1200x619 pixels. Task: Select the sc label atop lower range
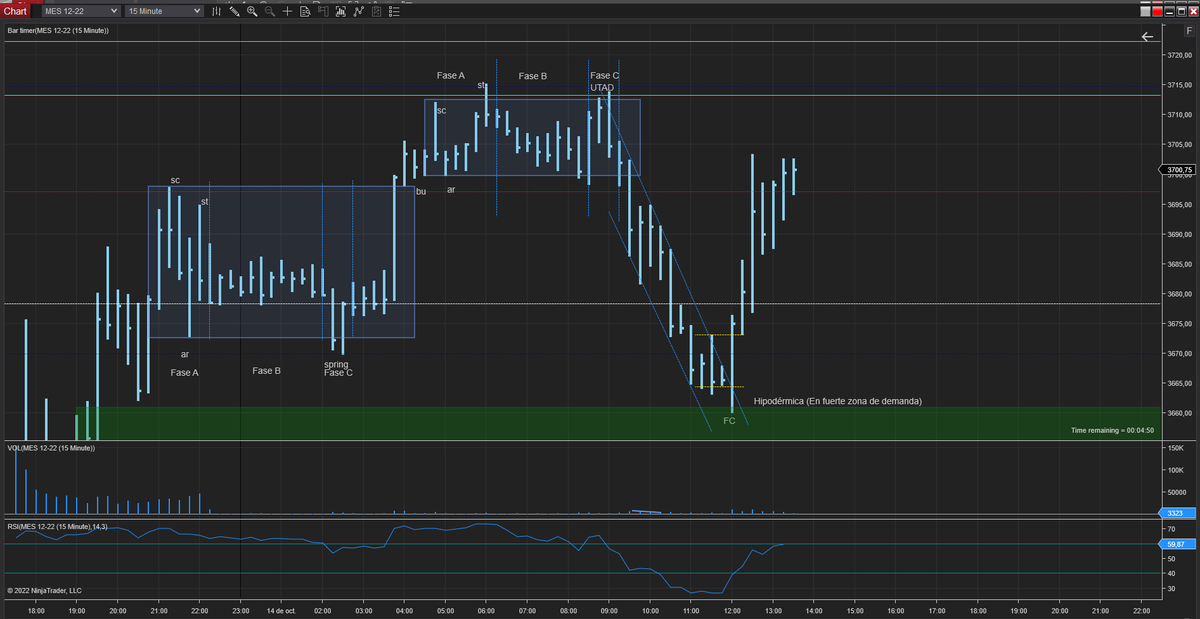[x=175, y=180]
